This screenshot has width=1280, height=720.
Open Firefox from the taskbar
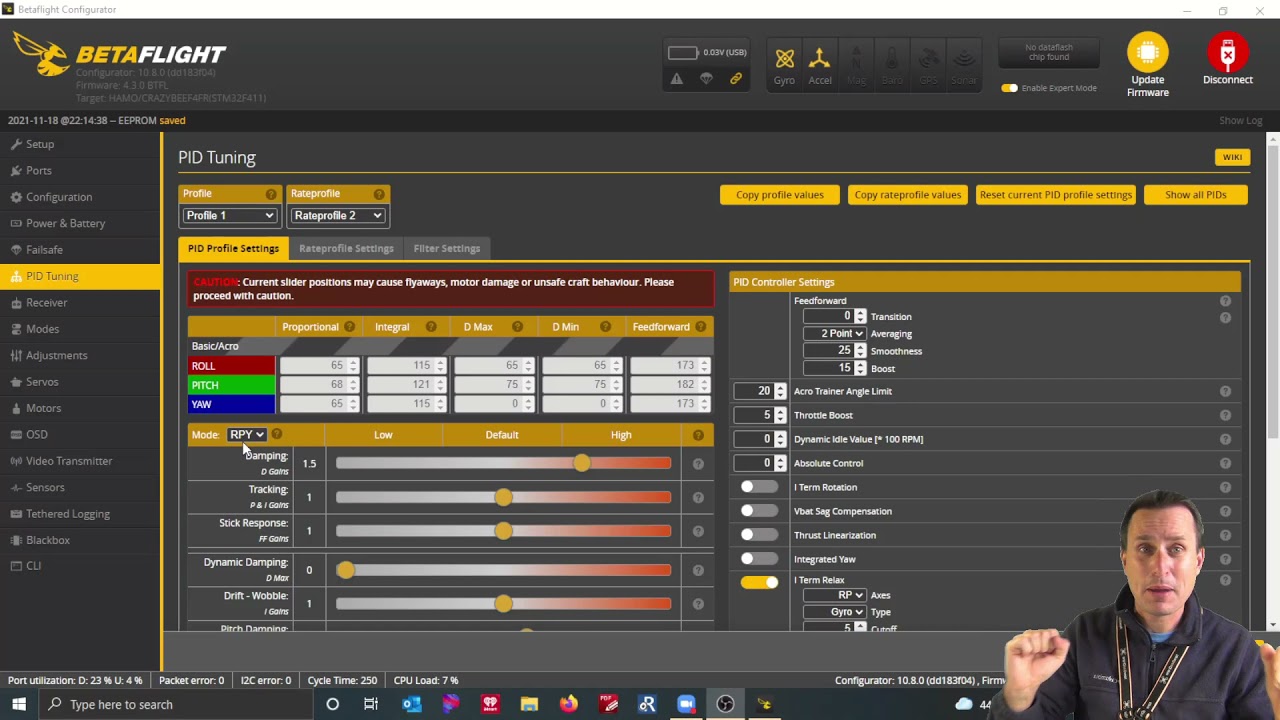(x=568, y=704)
